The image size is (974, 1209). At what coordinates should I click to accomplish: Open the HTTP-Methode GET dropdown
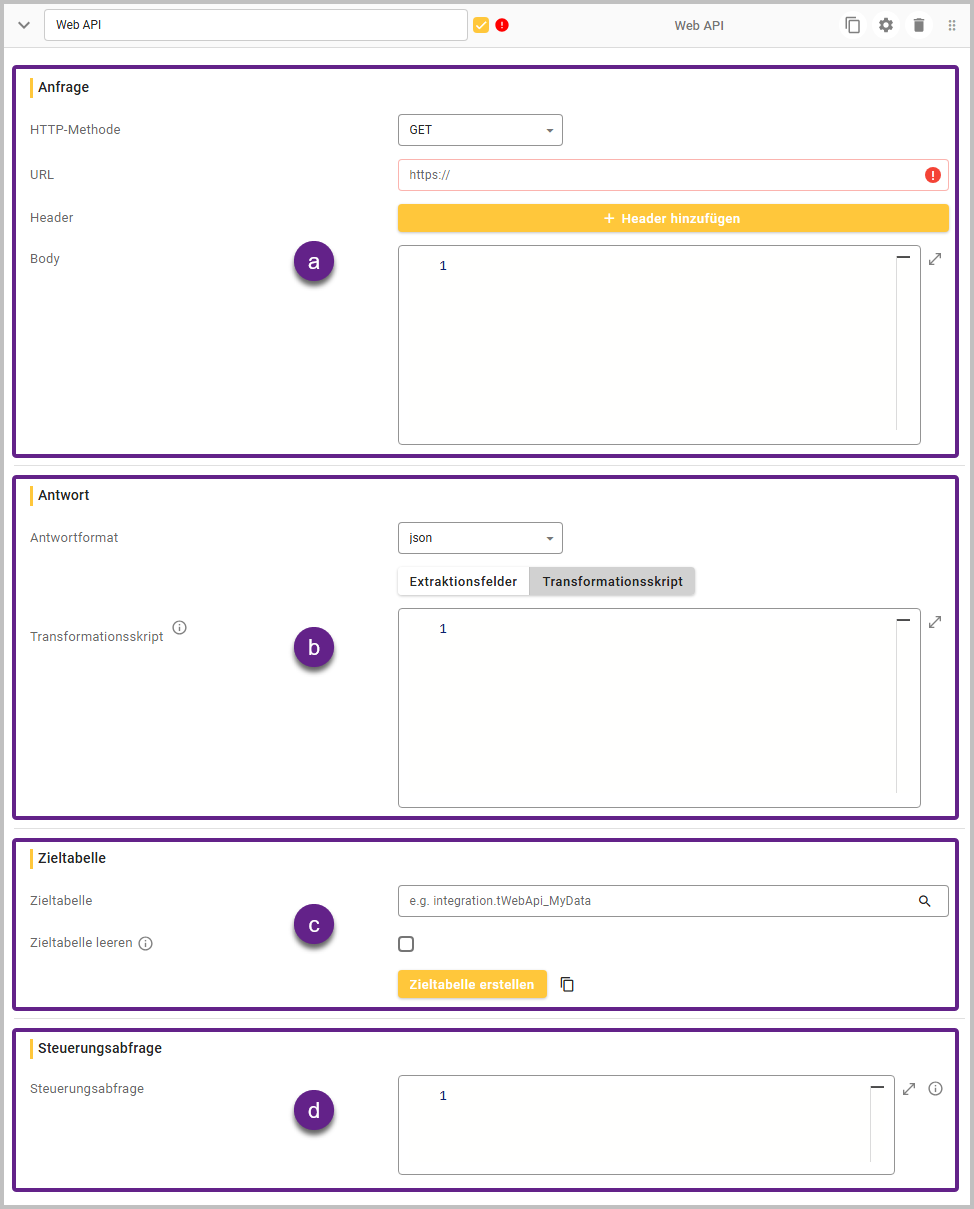coord(480,130)
